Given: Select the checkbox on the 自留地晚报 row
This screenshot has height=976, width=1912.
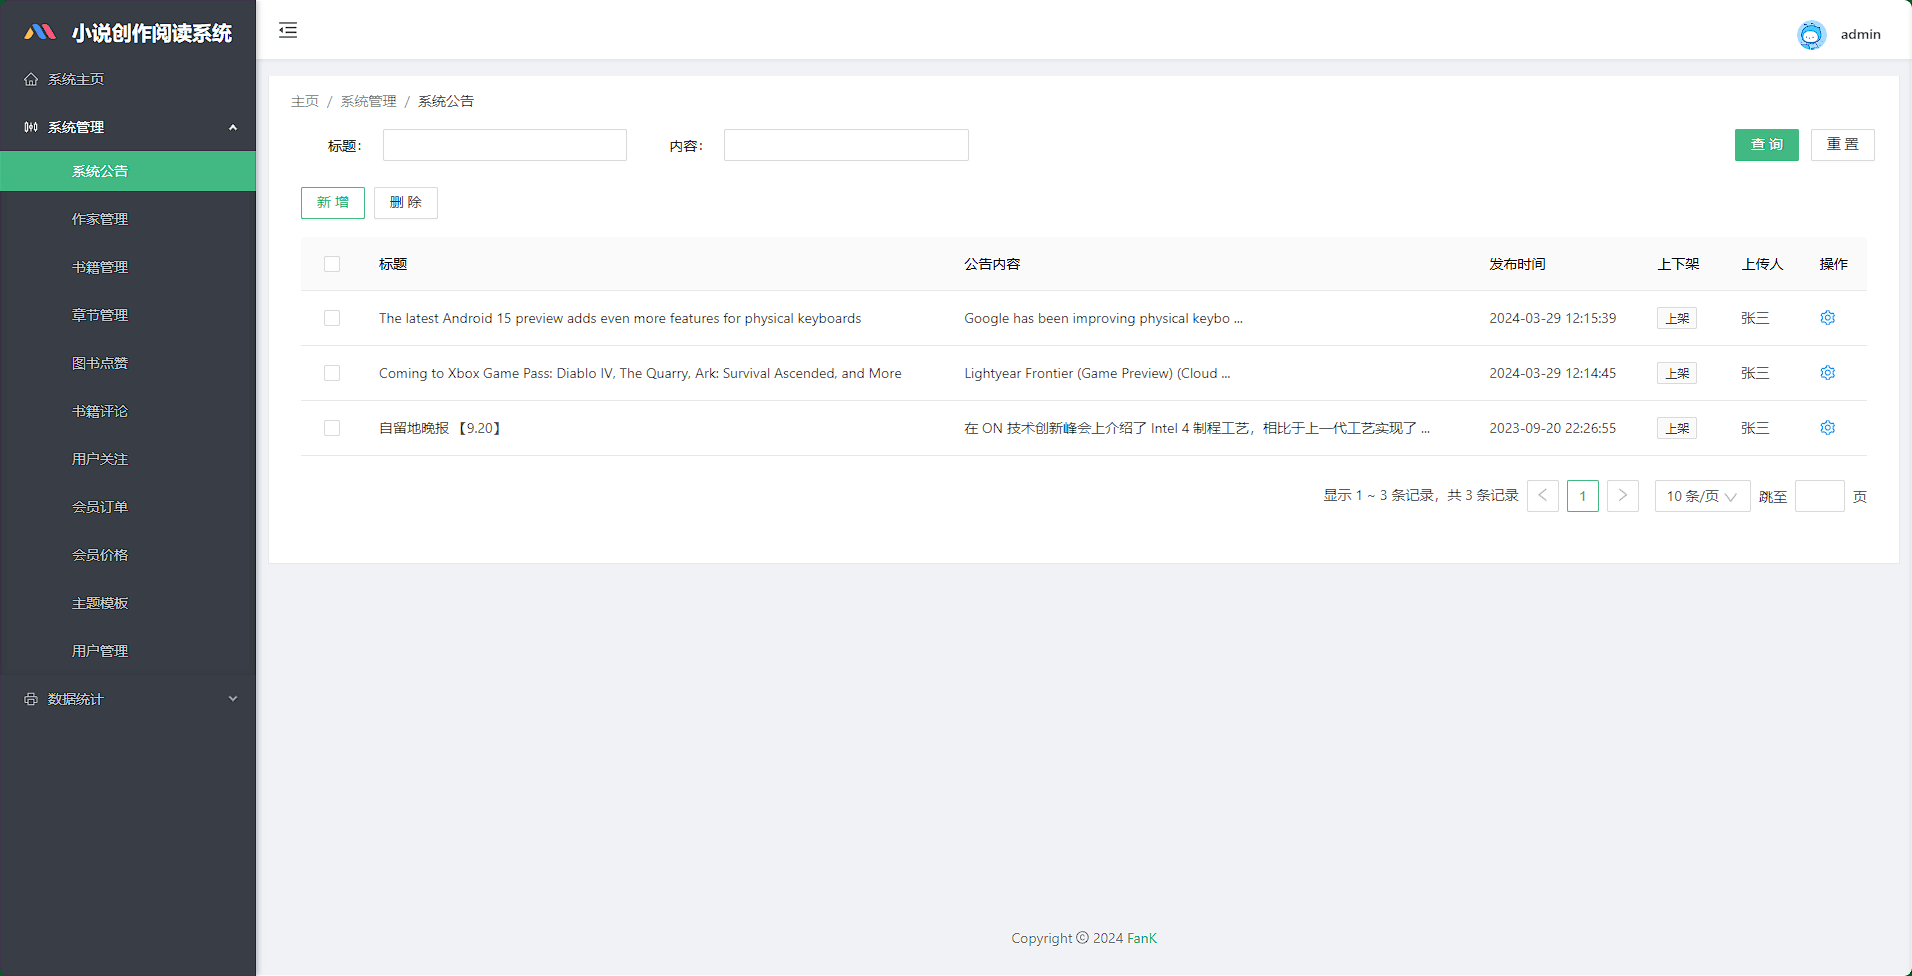Looking at the screenshot, I should coord(332,428).
